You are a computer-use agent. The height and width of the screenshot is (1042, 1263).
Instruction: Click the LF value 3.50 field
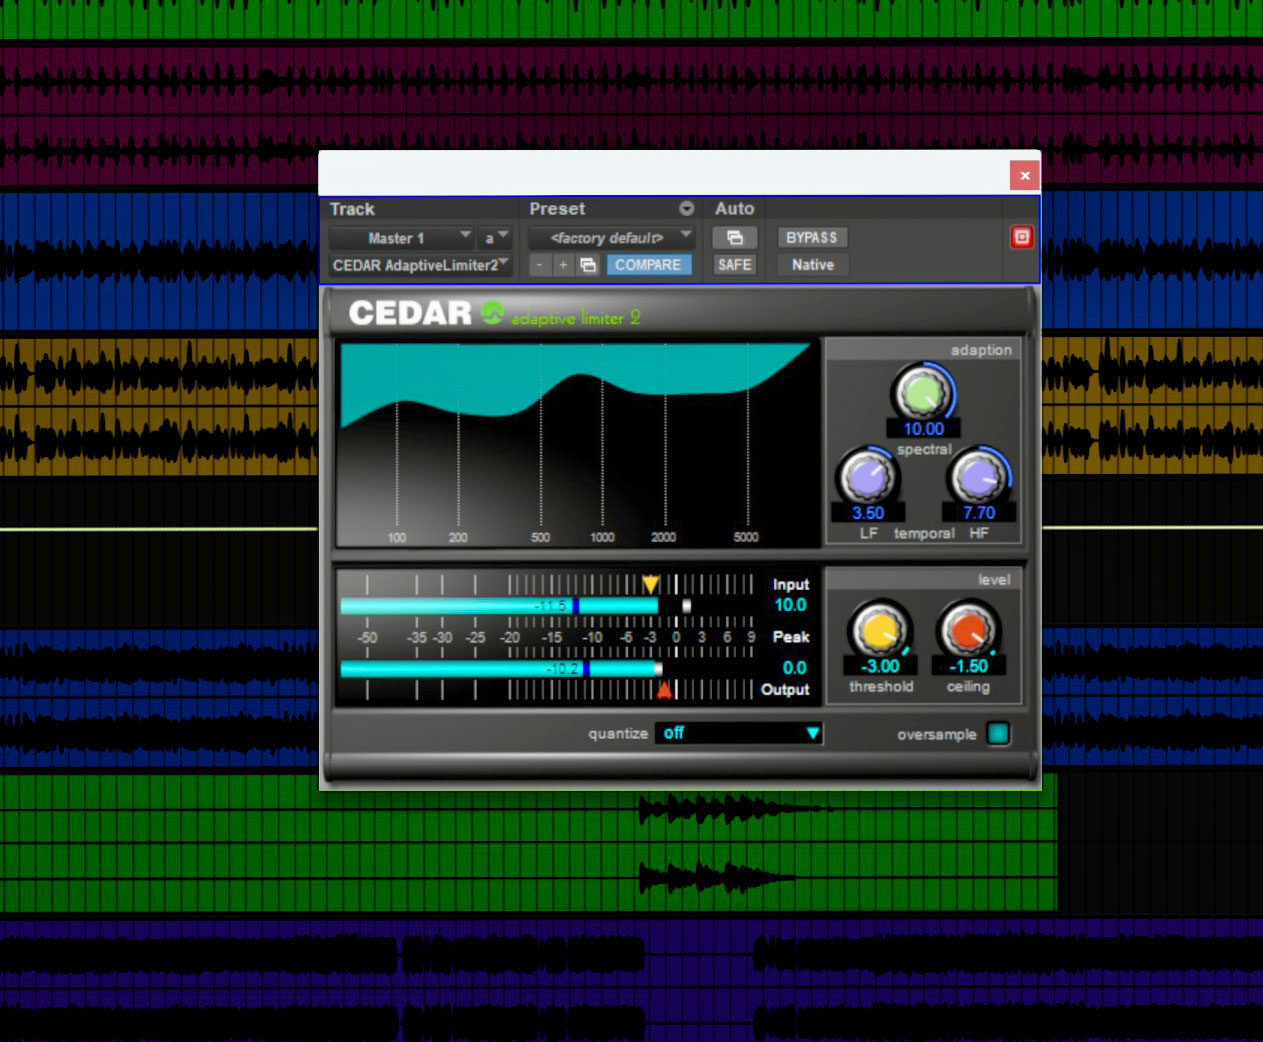tap(868, 512)
